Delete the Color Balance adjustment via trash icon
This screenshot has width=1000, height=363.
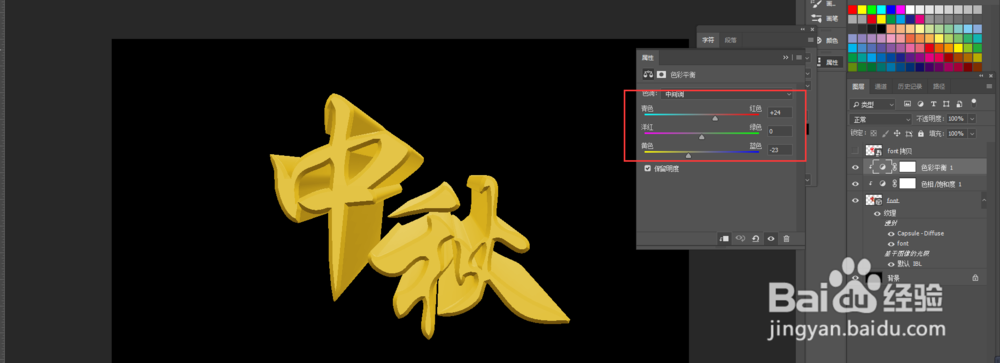tap(786, 239)
